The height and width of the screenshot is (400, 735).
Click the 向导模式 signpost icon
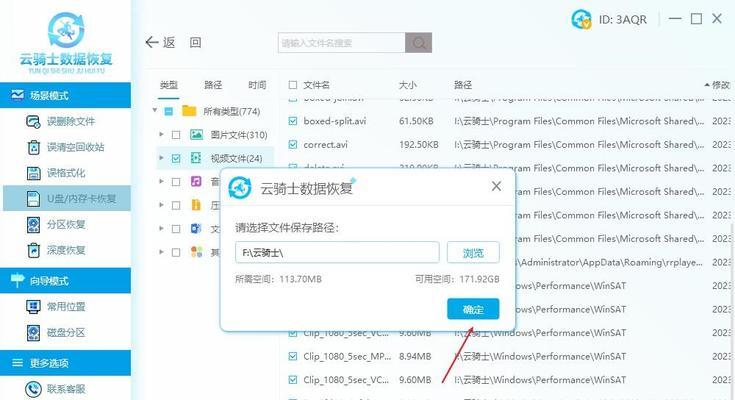(x=17, y=280)
